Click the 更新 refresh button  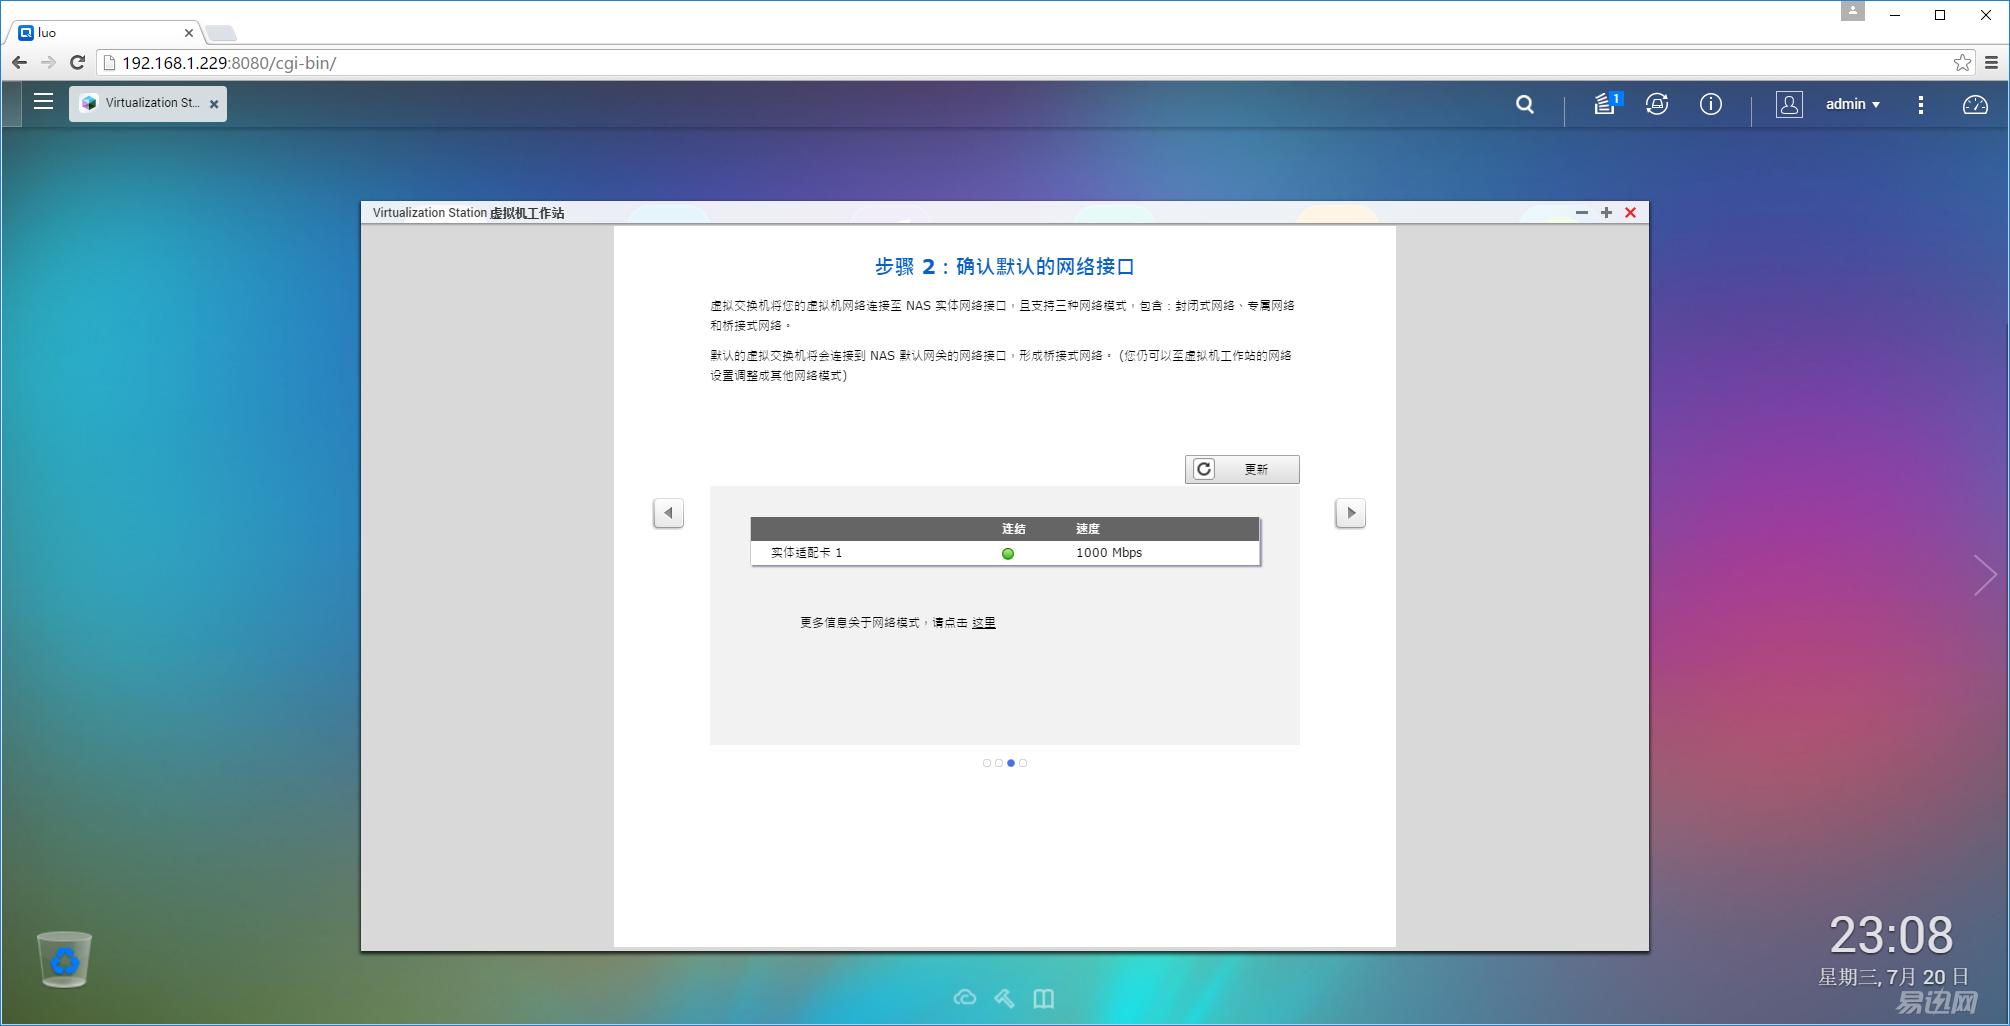click(x=1256, y=468)
